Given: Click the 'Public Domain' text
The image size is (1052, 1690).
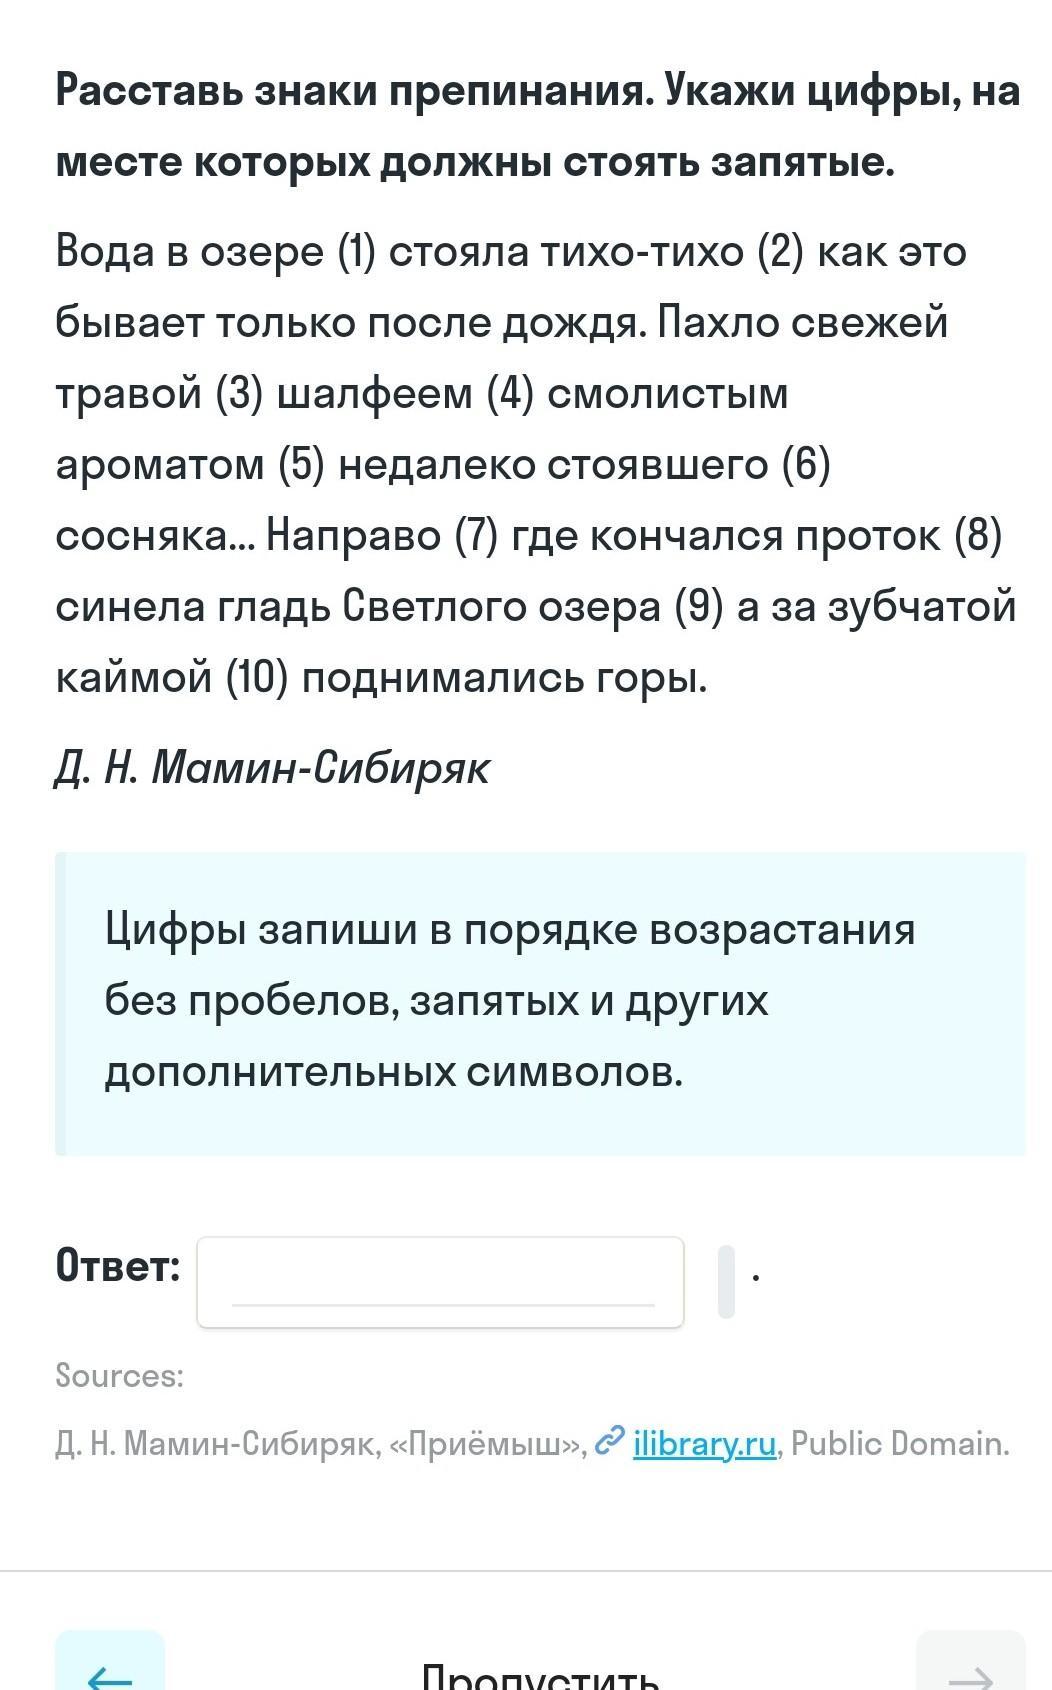Looking at the screenshot, I should 899,1444.
